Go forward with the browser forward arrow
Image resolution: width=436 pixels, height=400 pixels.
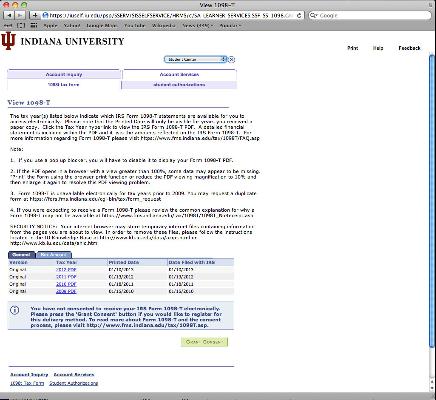pos(20,15)
